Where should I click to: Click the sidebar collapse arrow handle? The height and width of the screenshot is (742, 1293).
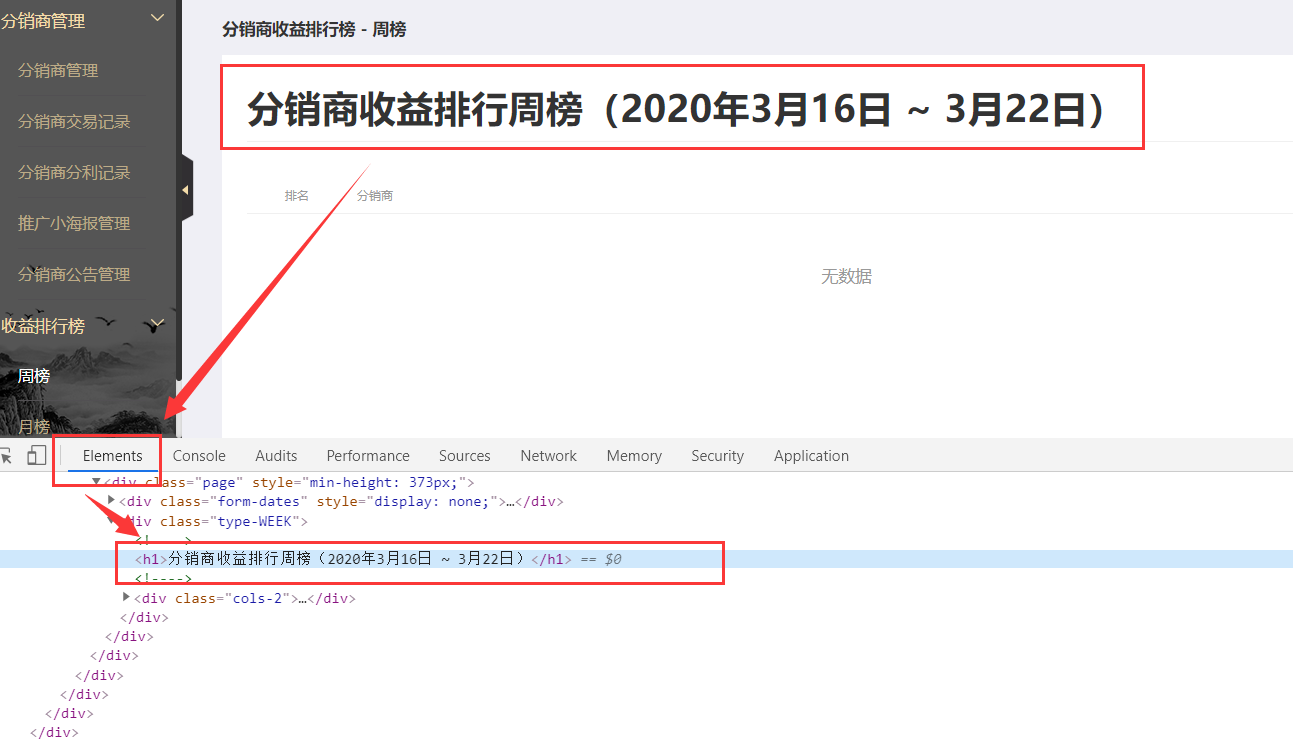click(x=185, y=189)
